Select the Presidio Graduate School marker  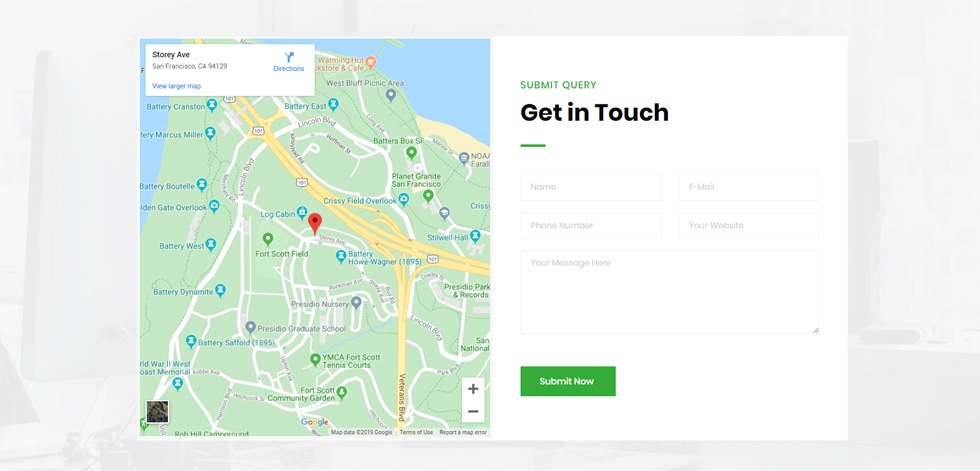(x=251, y=327)
